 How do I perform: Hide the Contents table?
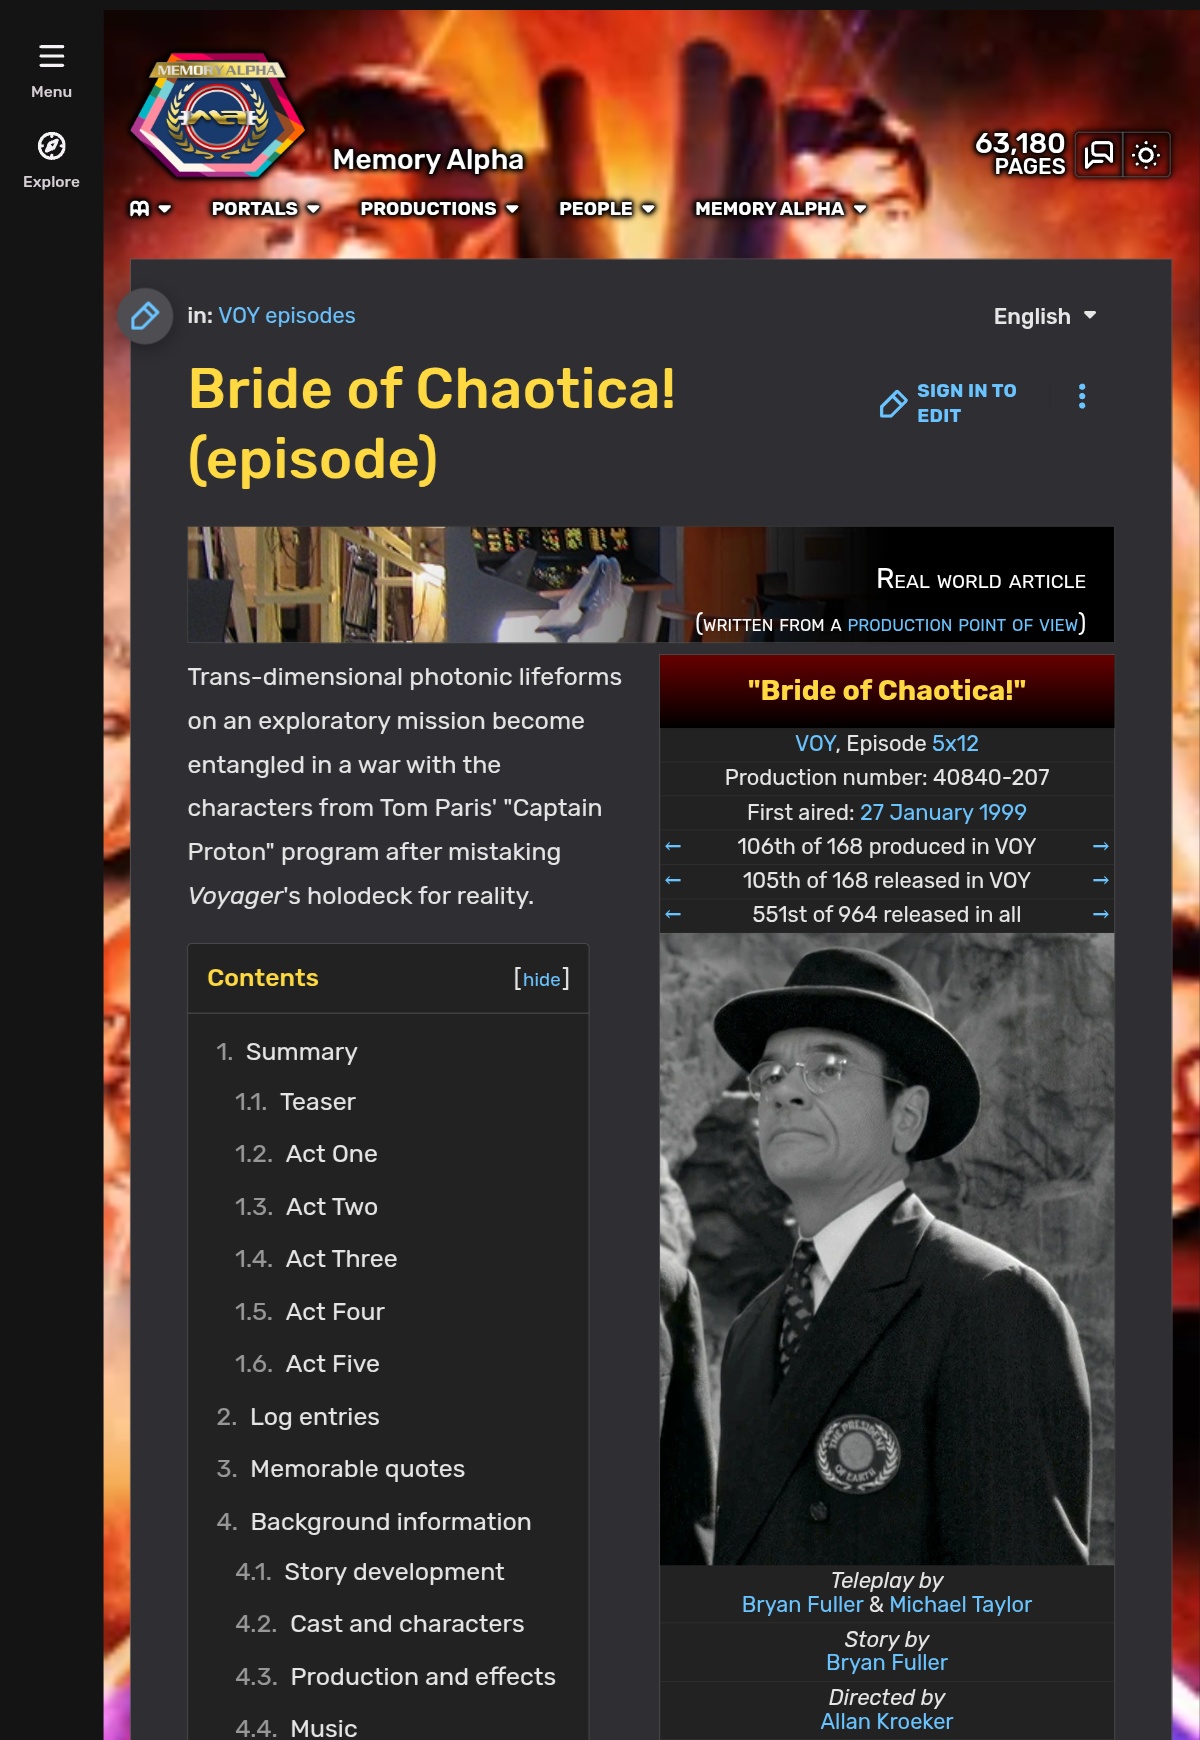click(x=541, y=980)
